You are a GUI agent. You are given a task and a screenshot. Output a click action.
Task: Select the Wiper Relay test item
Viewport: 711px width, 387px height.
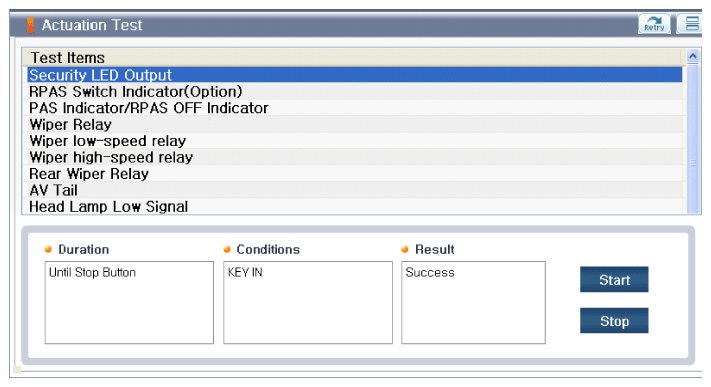tap(354, 124)
